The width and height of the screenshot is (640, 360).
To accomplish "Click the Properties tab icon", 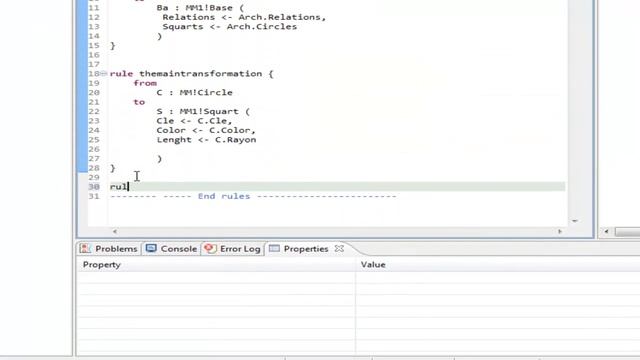I will click(274, 248).
